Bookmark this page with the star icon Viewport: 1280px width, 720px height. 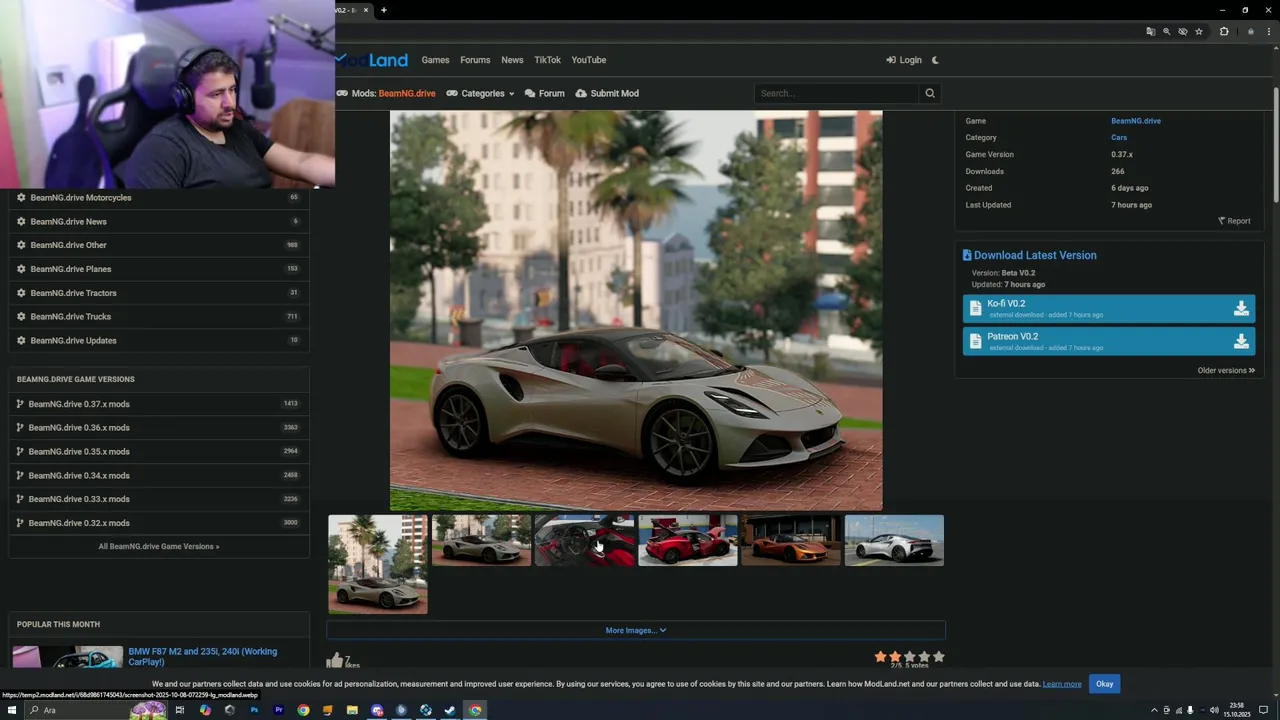click(x=1199, y=32)
